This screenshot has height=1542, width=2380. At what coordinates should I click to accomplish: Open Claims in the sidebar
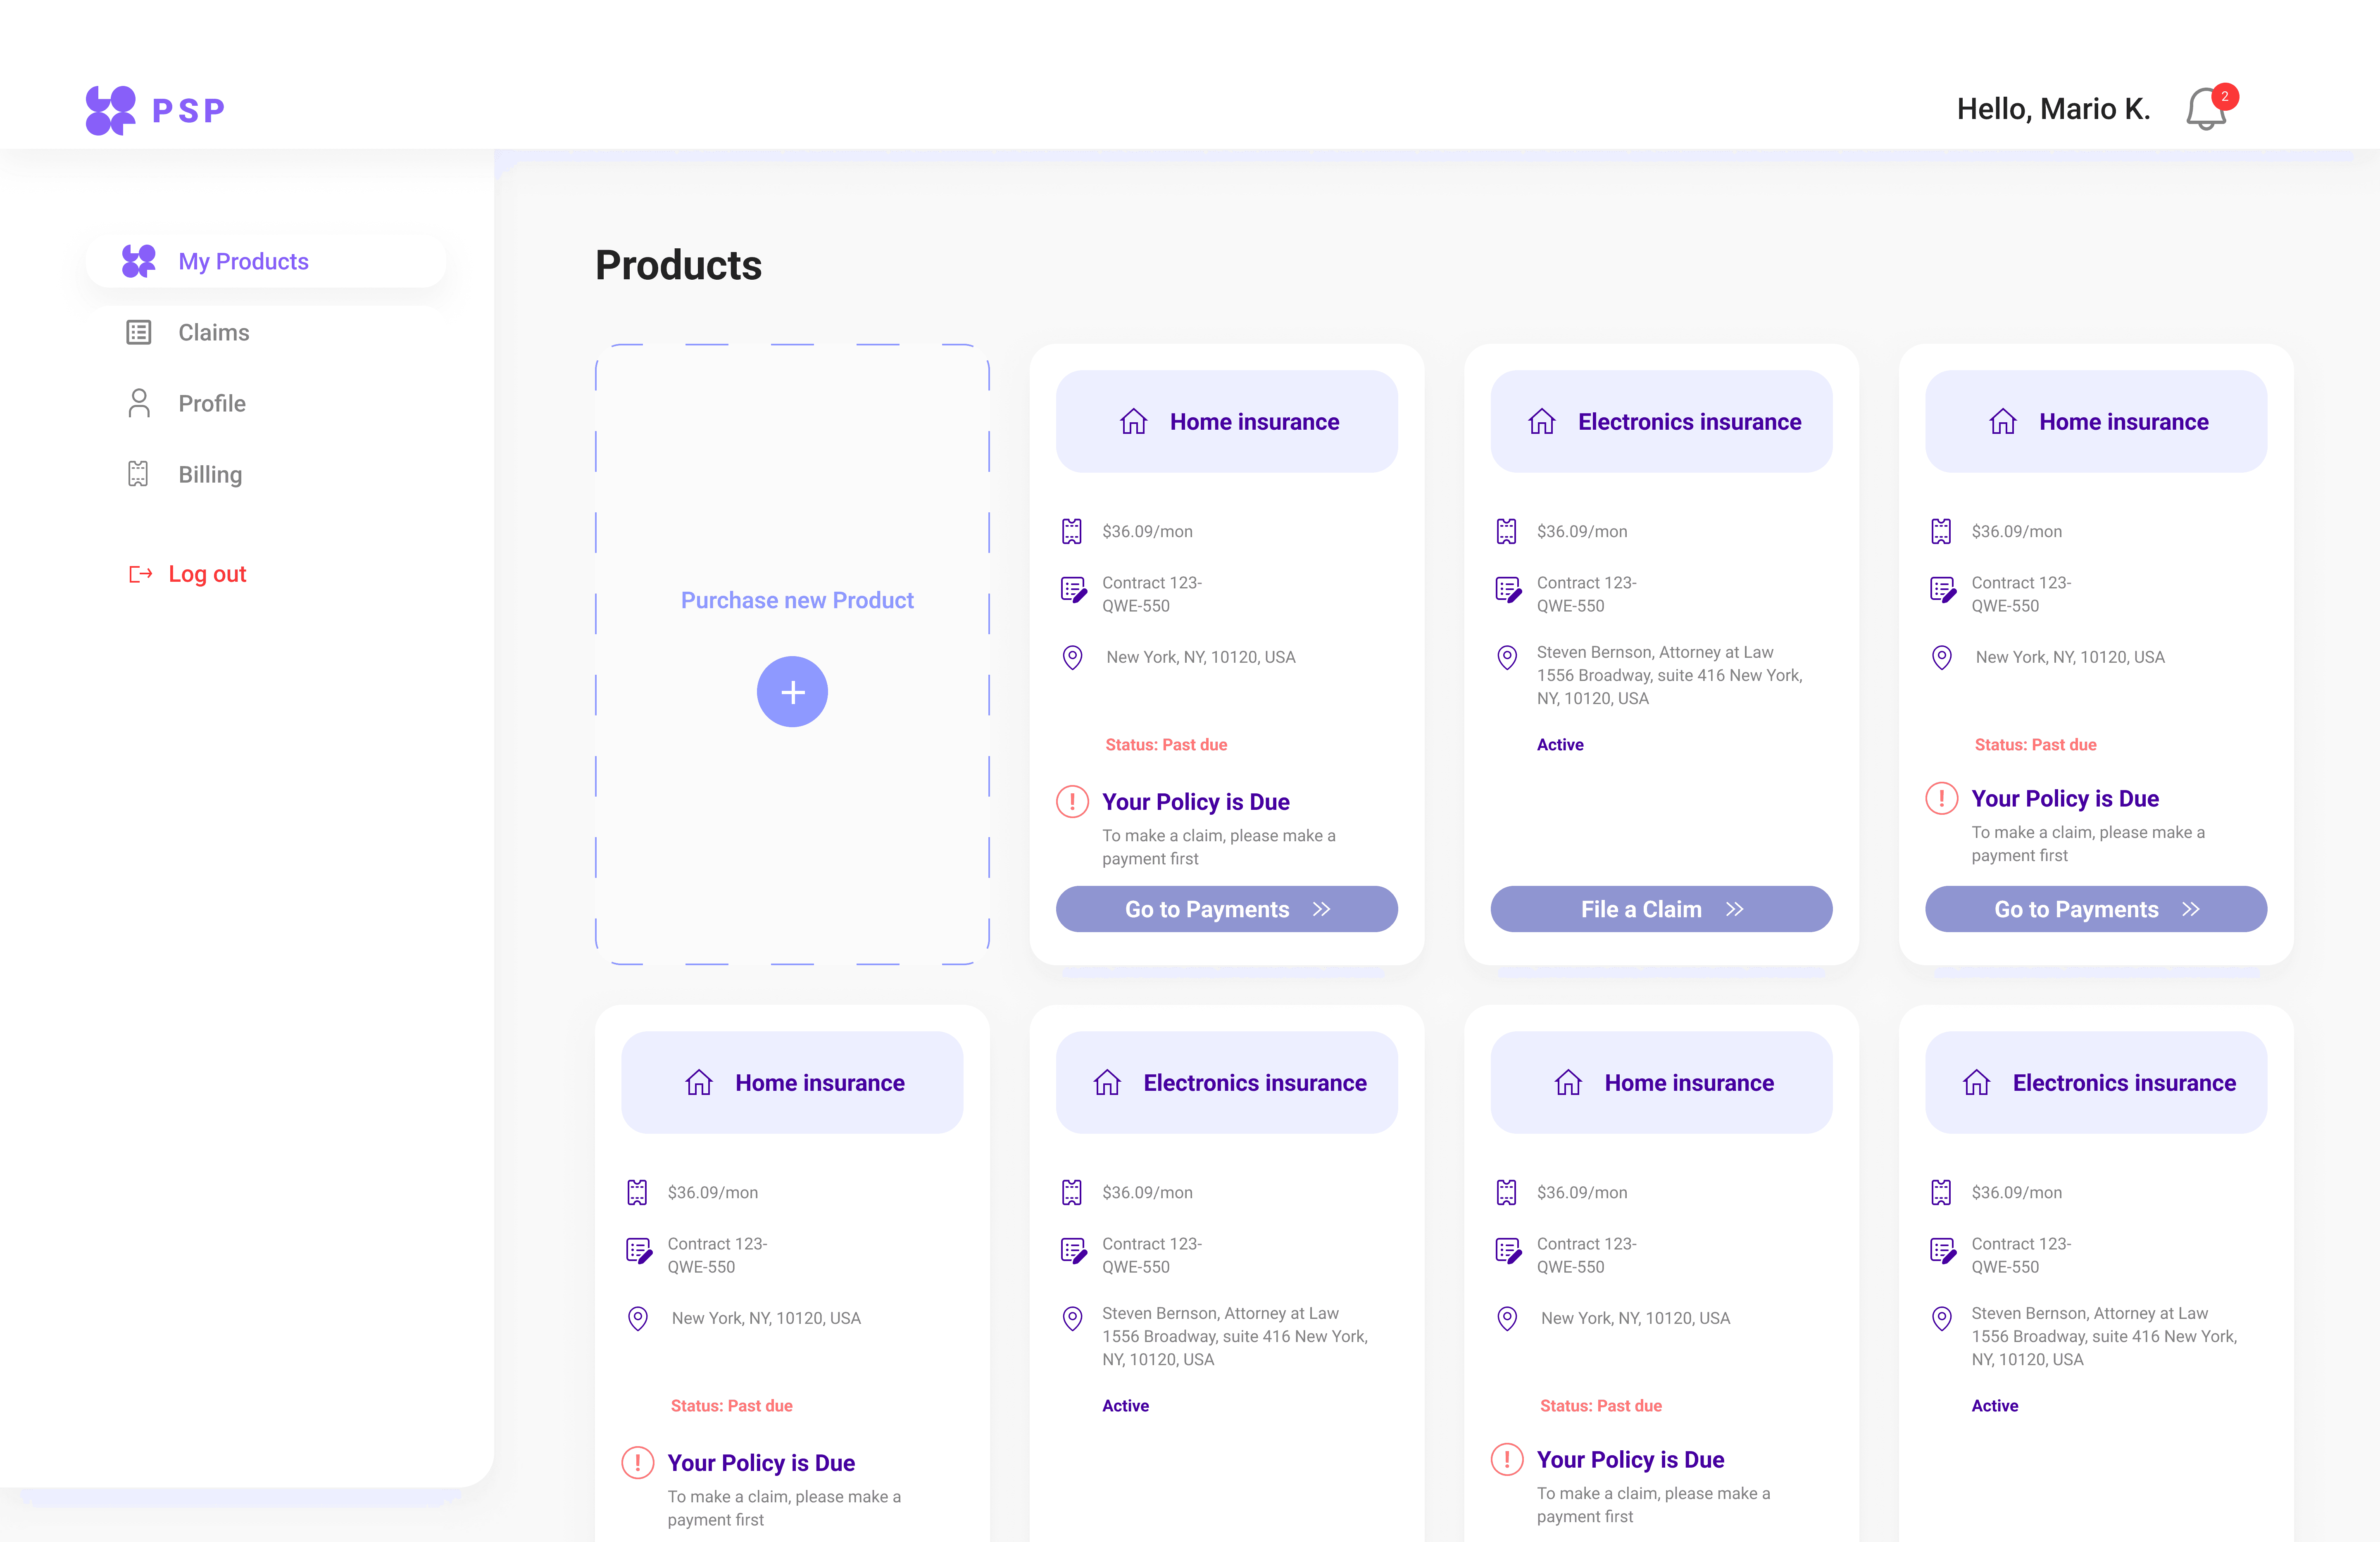point(266,332)
